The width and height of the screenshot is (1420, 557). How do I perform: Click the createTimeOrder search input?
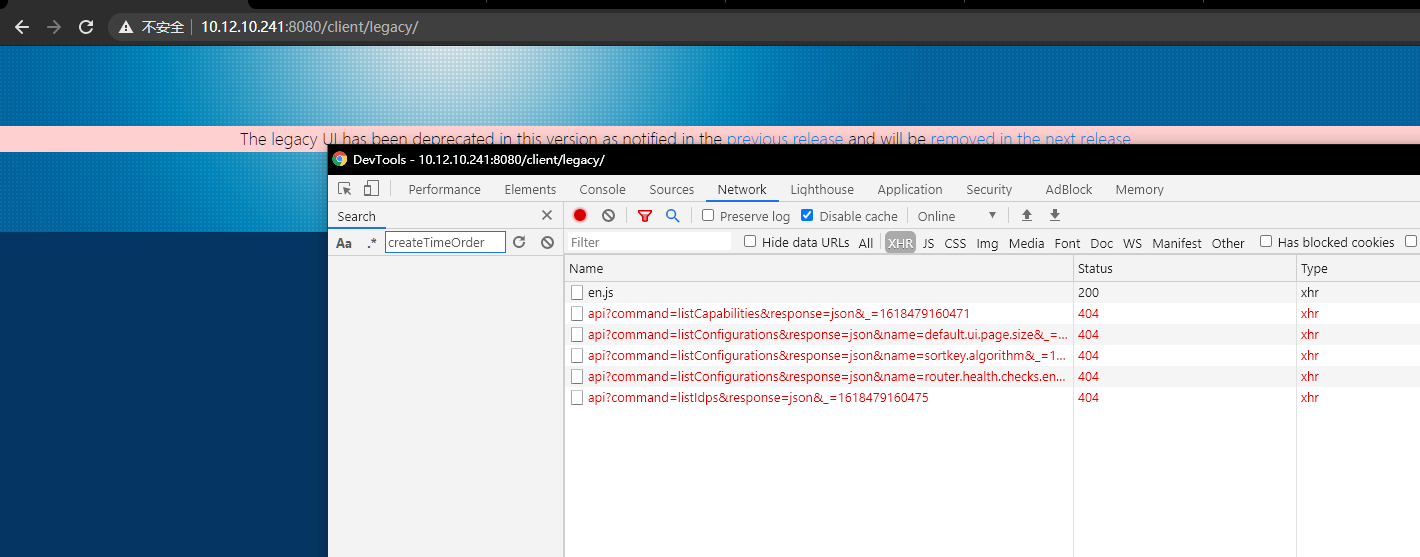pos(445,242)
